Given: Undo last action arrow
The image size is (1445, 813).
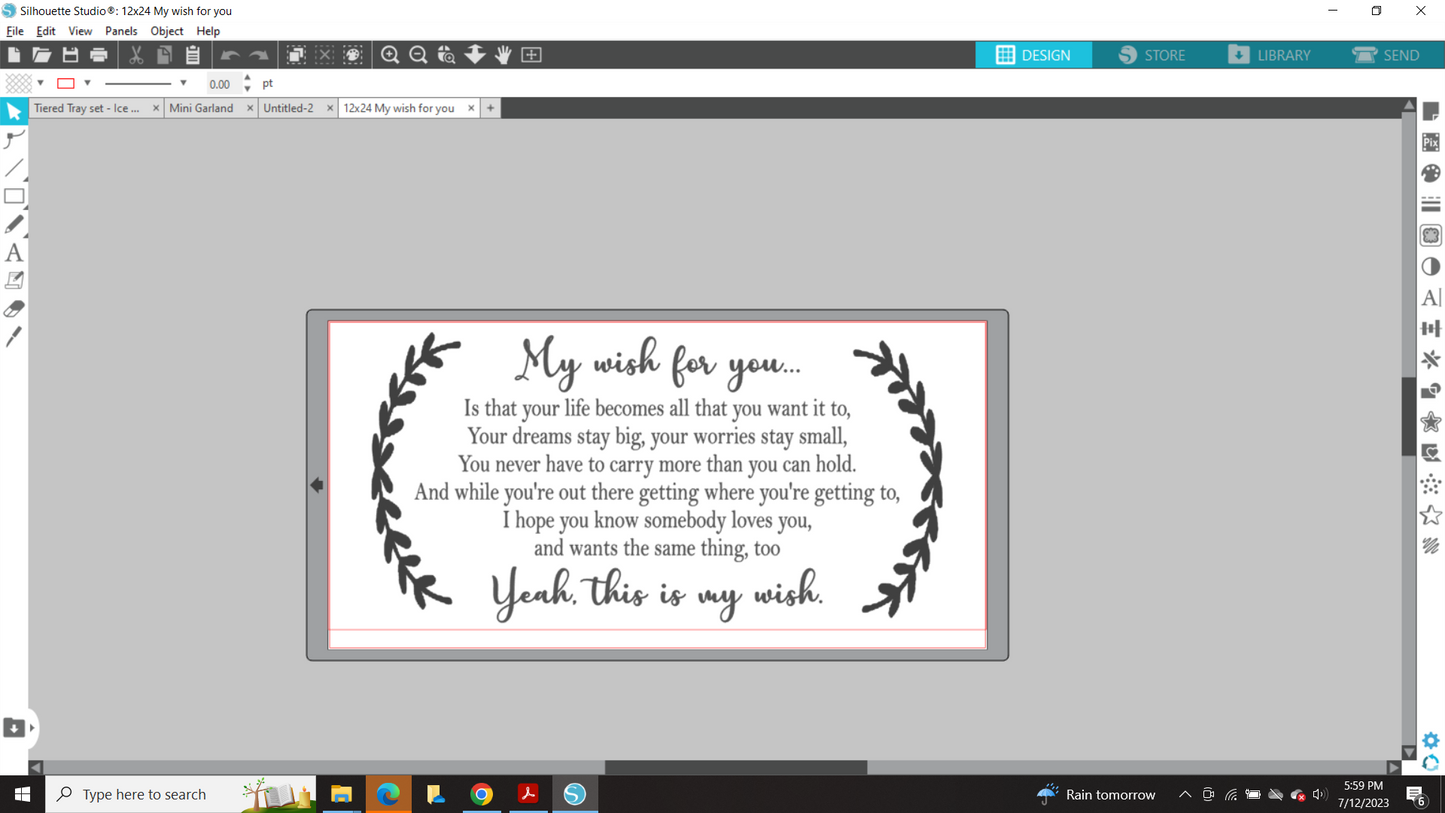Looking at the screenshot, I should (230, 55).
